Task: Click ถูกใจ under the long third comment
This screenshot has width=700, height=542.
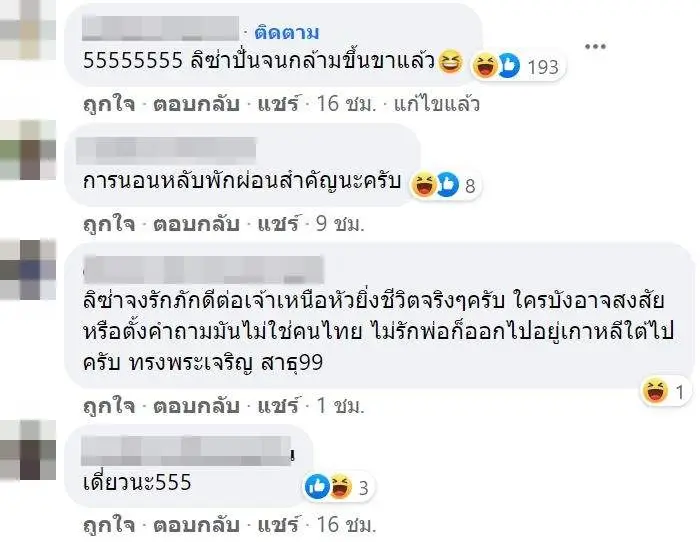Action: coord(109,406)
